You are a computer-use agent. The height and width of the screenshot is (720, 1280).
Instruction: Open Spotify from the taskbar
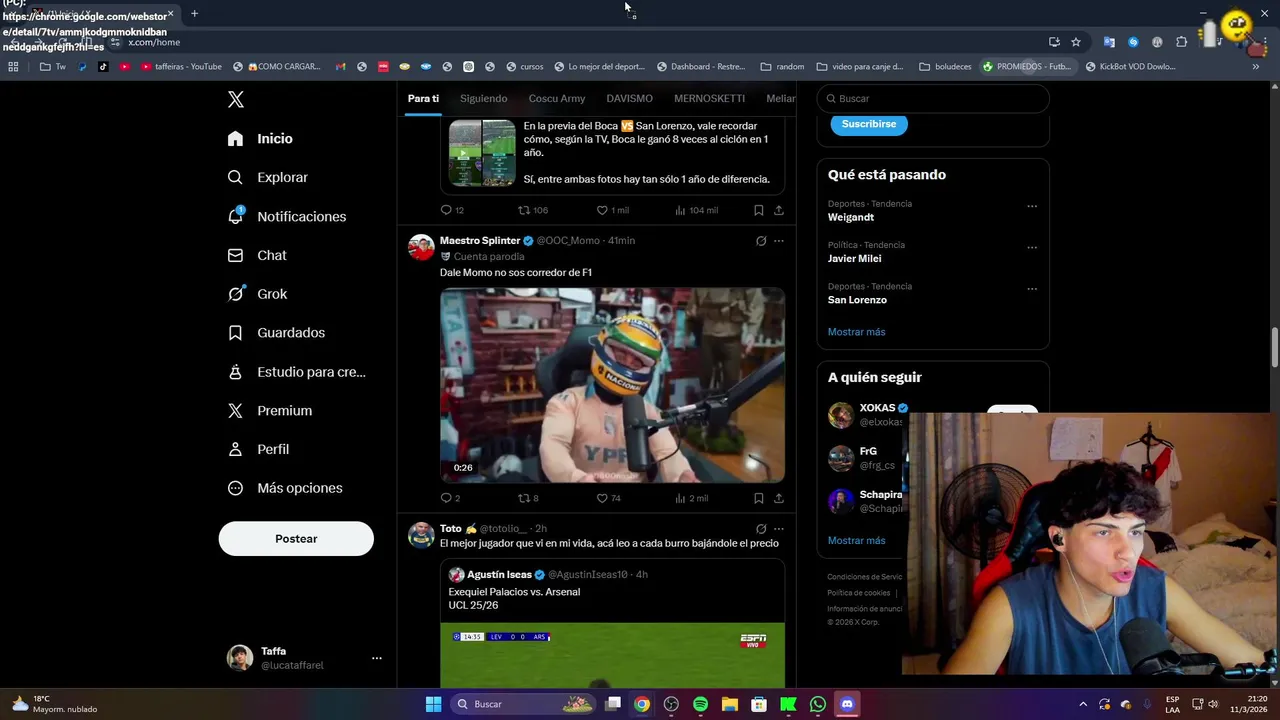click(700, 704)
